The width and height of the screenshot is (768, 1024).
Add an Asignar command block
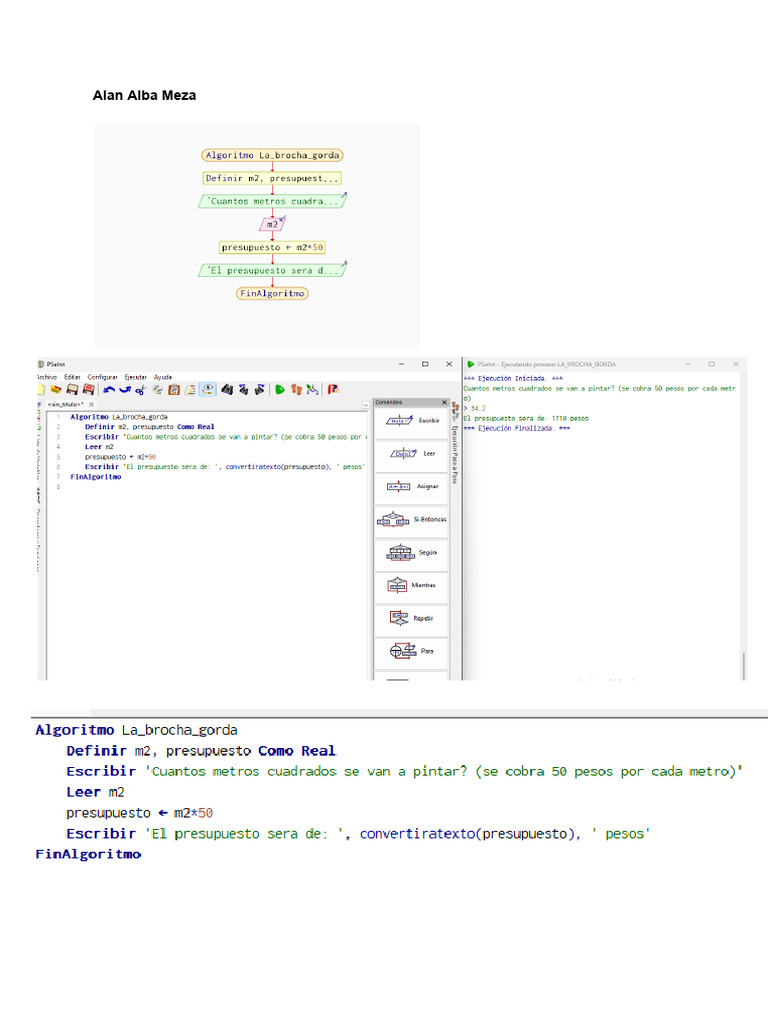click(x=411, y=487)
